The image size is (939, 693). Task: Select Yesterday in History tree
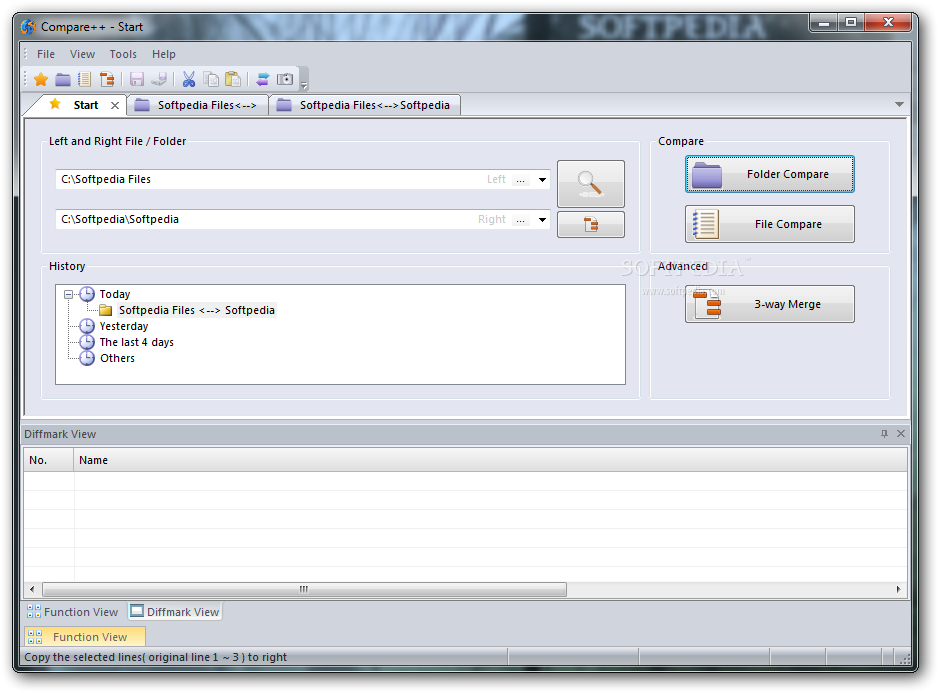pos(124,326)
